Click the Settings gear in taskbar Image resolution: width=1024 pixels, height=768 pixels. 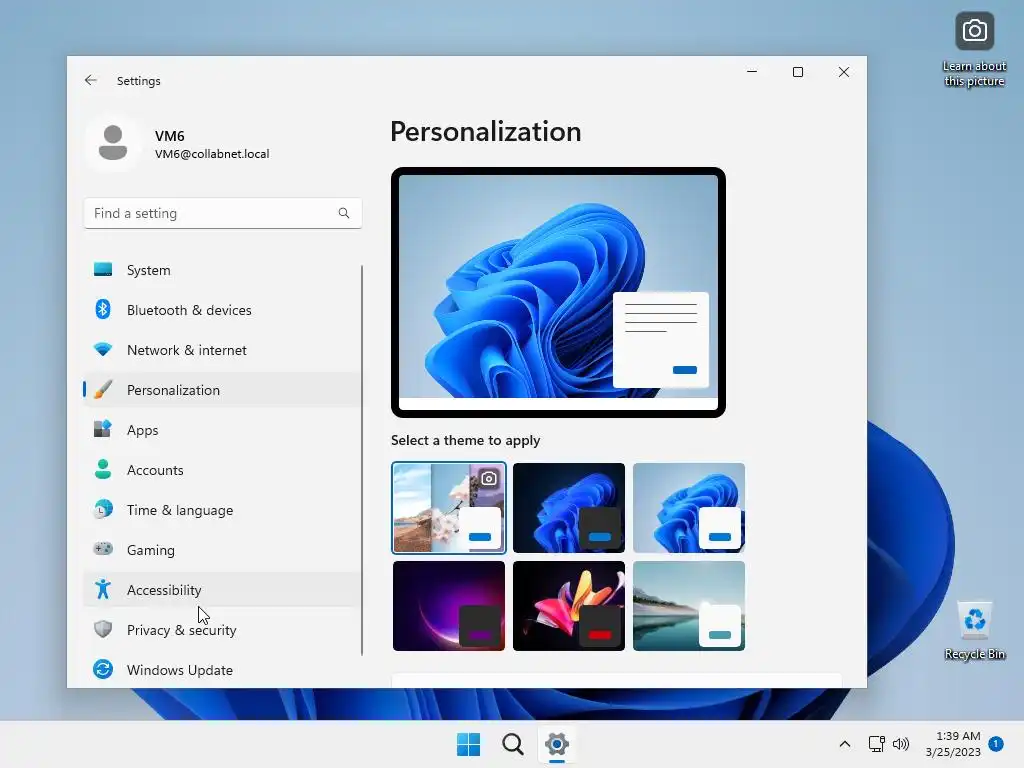(x=557, y=744)
